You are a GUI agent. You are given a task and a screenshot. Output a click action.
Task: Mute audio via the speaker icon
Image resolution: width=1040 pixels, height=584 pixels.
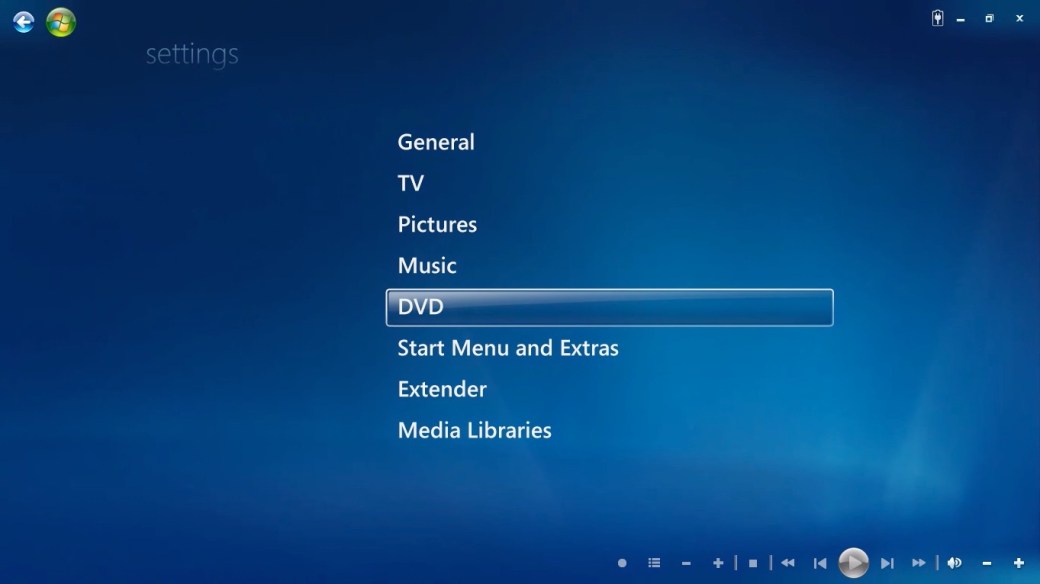954,563
